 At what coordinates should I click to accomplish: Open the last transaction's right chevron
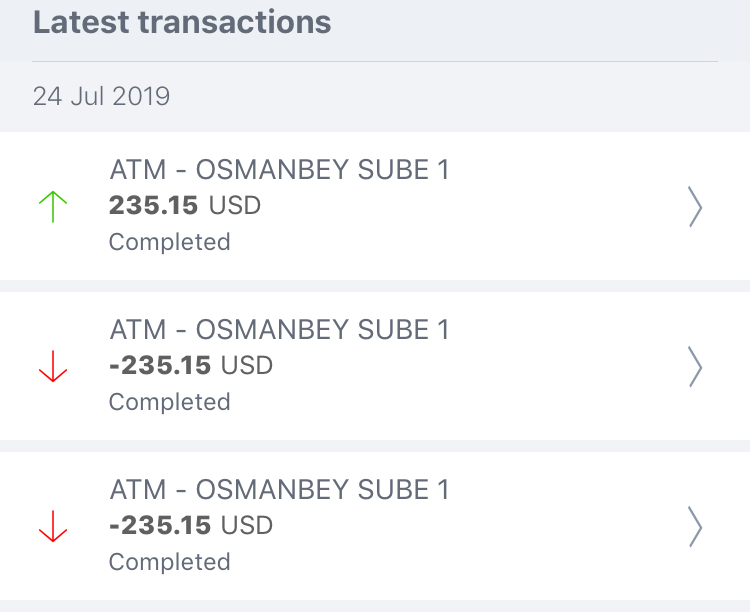pos(695,527)
